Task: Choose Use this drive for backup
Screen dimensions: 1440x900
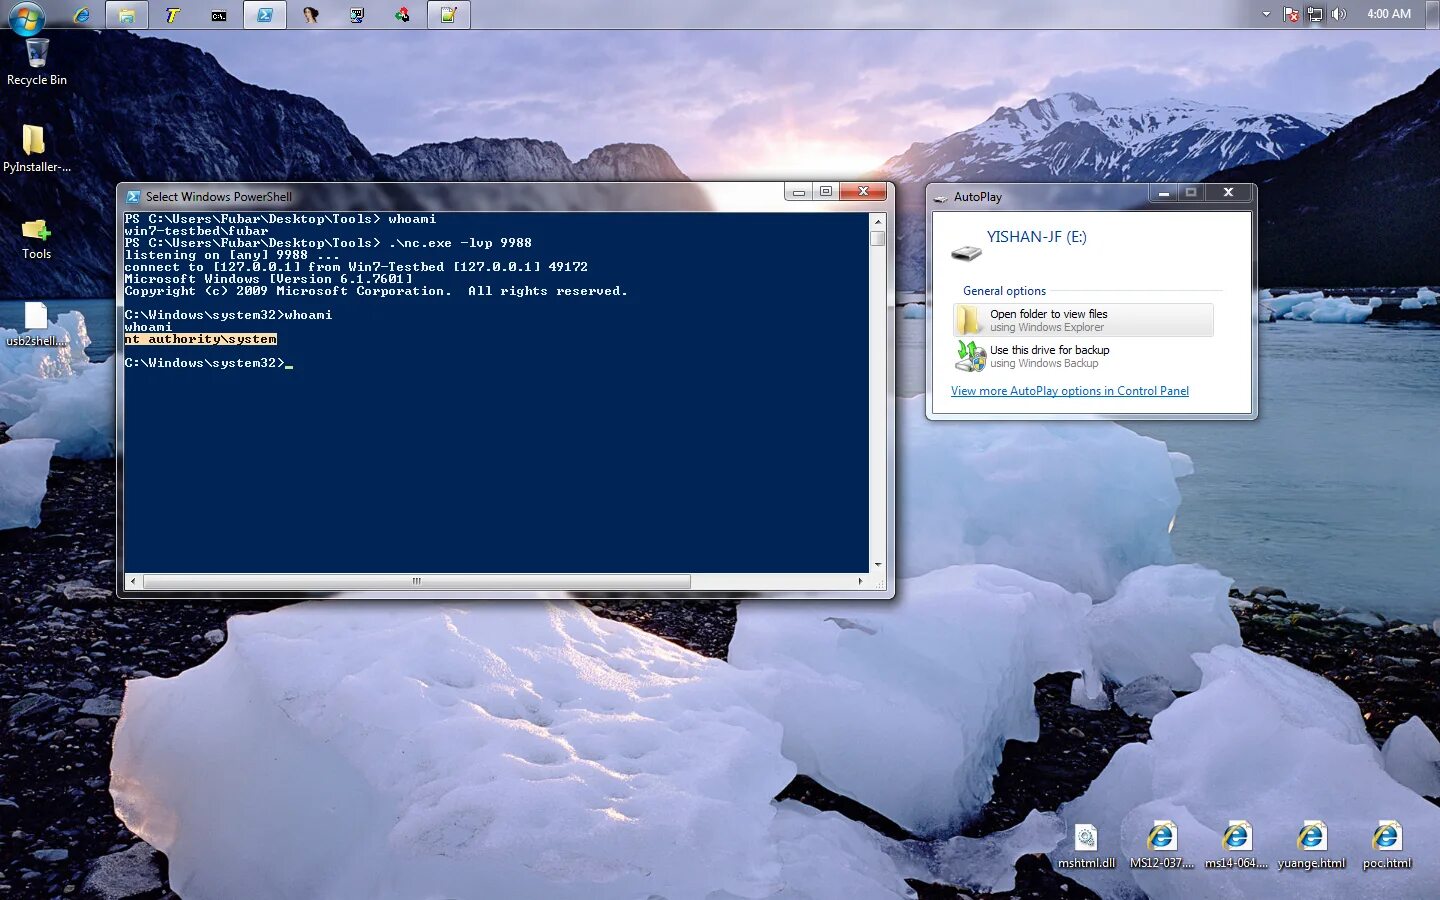Action: click(x=1083, y=356)
